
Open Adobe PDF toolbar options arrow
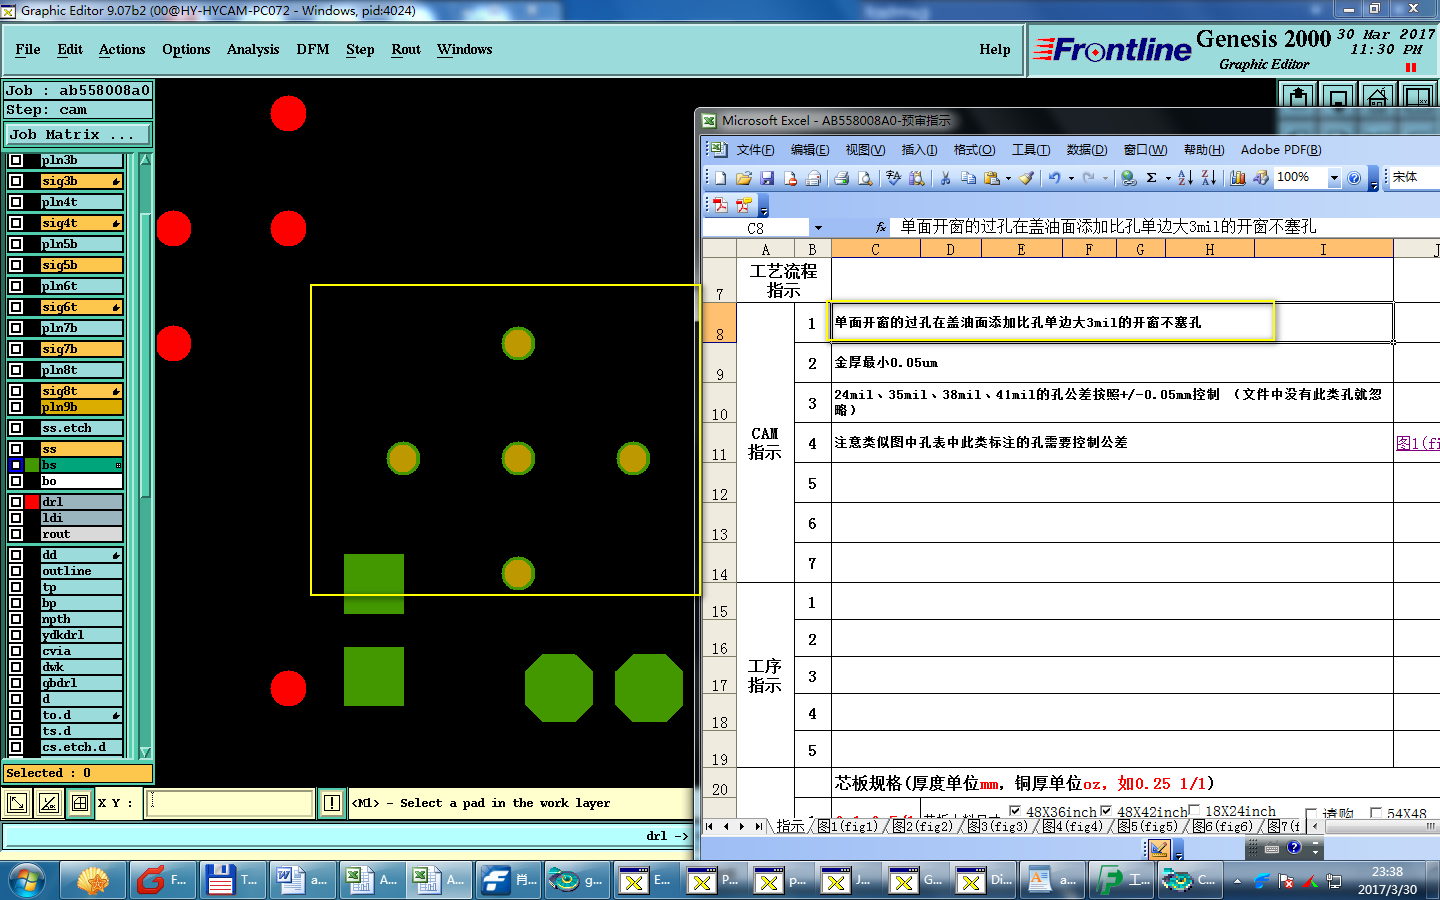point(764,207)
